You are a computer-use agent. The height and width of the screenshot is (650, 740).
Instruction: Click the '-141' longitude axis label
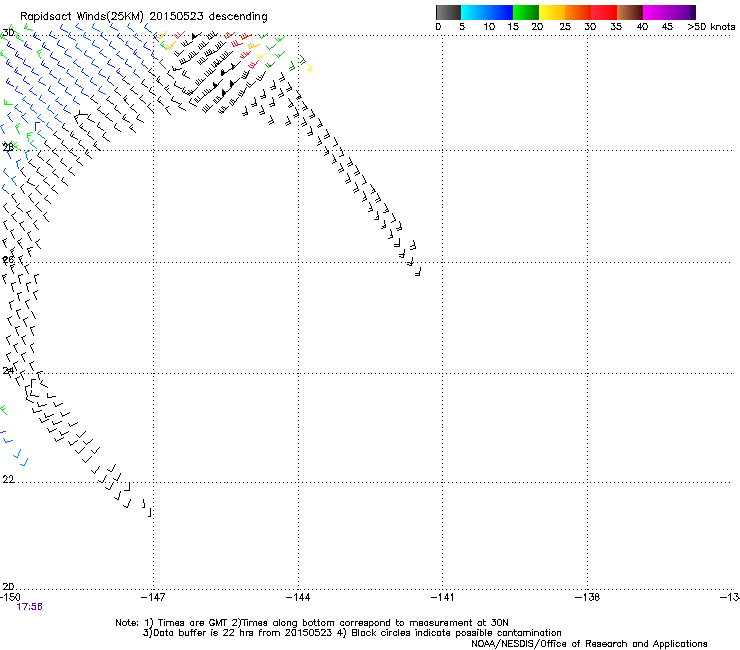(x=443, y=597)
